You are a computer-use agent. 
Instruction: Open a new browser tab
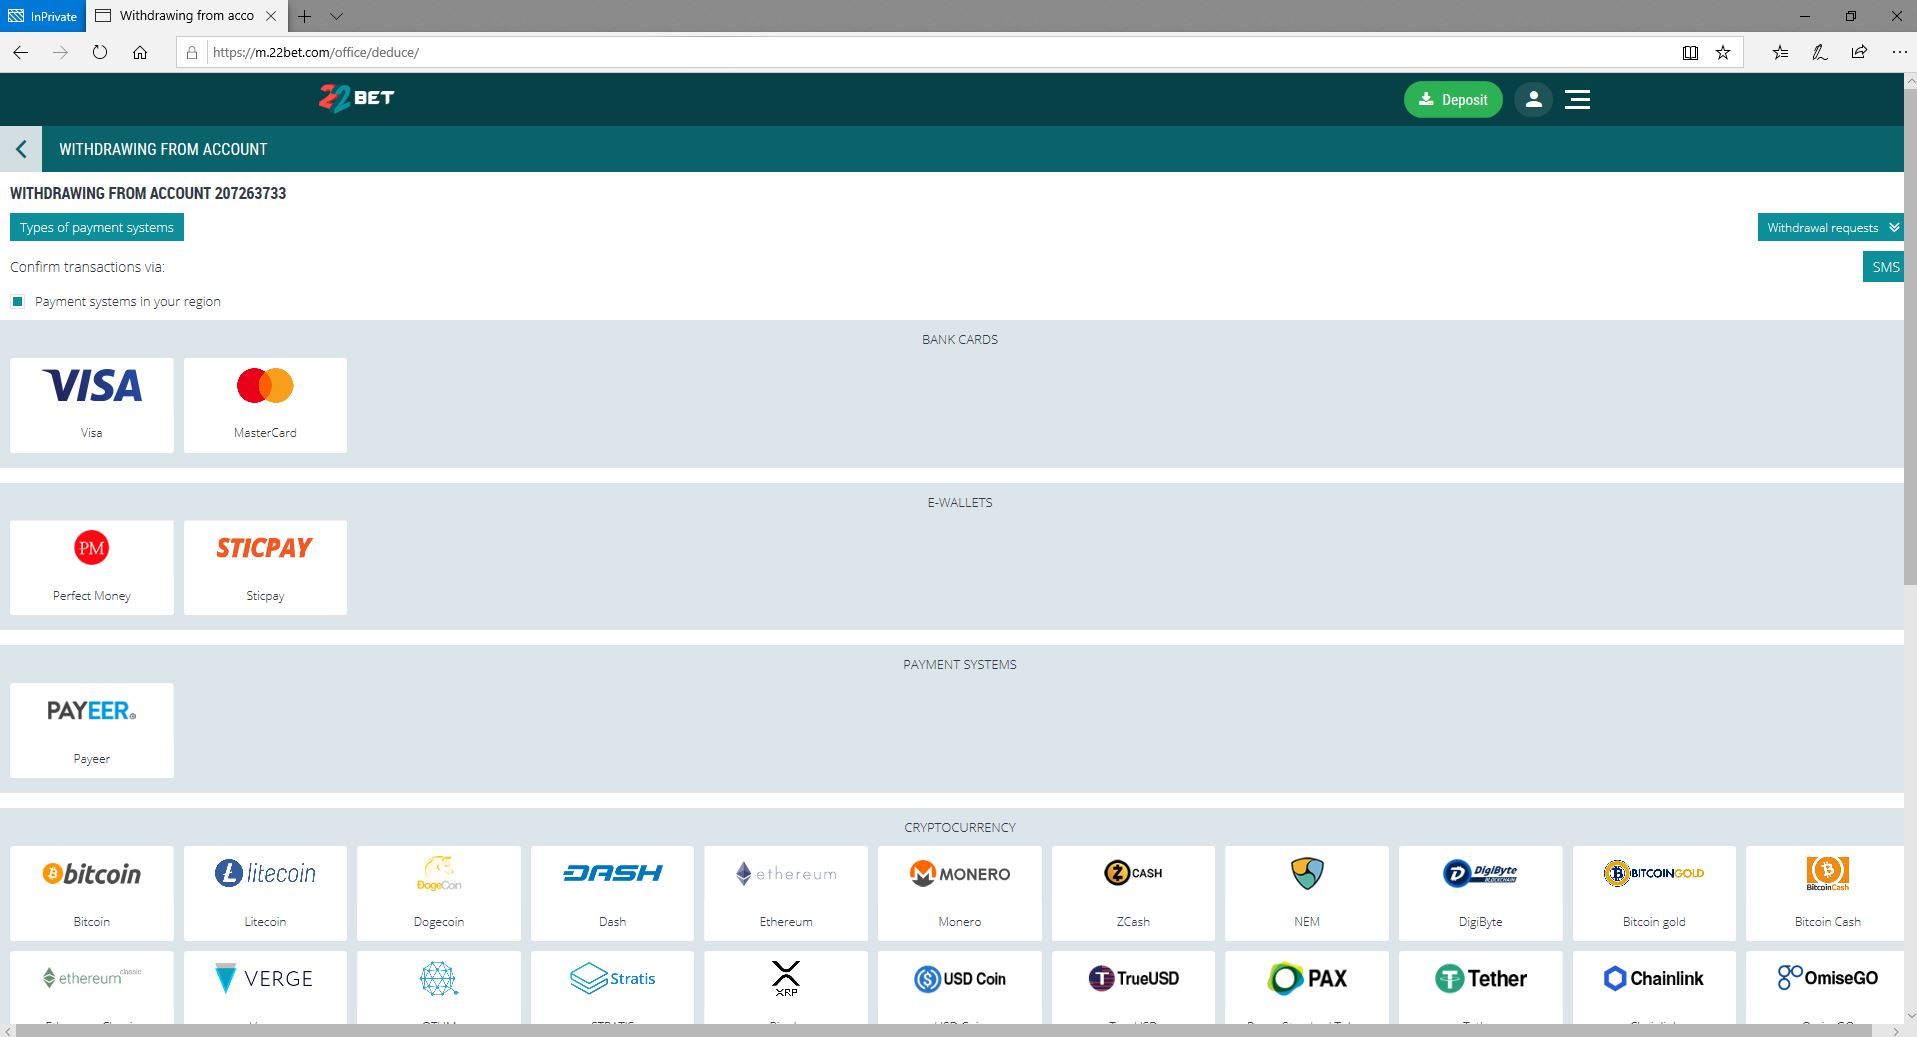coord(305,16)
